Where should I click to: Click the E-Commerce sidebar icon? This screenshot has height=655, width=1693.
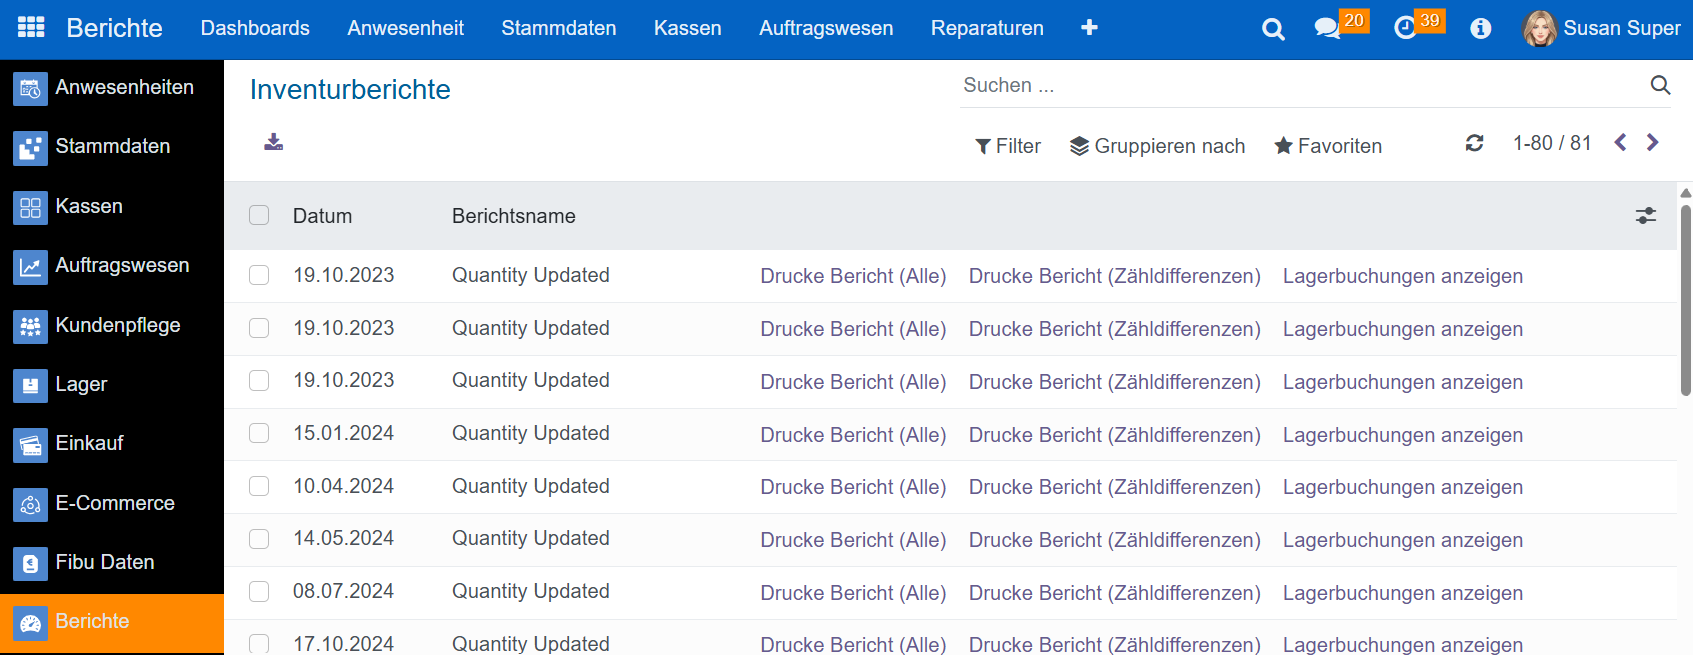tap(30, 504)
